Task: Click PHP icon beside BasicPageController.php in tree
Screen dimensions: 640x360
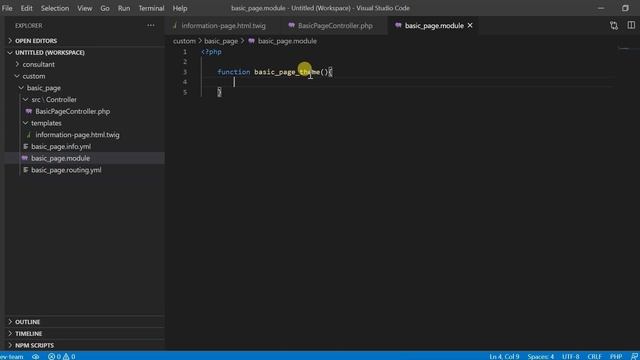Action: [x=29, y=111]
